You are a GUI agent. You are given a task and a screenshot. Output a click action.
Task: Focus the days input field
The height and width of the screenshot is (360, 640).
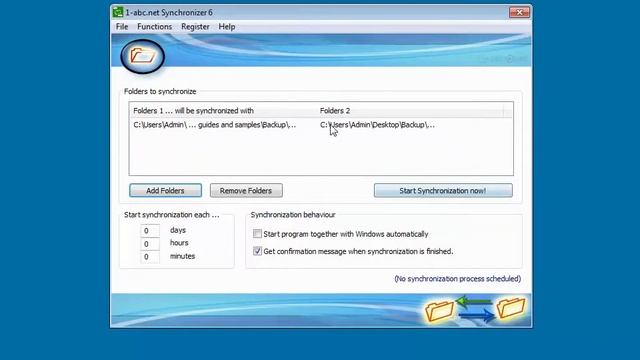pyautogui.click(x=150, y=231)
